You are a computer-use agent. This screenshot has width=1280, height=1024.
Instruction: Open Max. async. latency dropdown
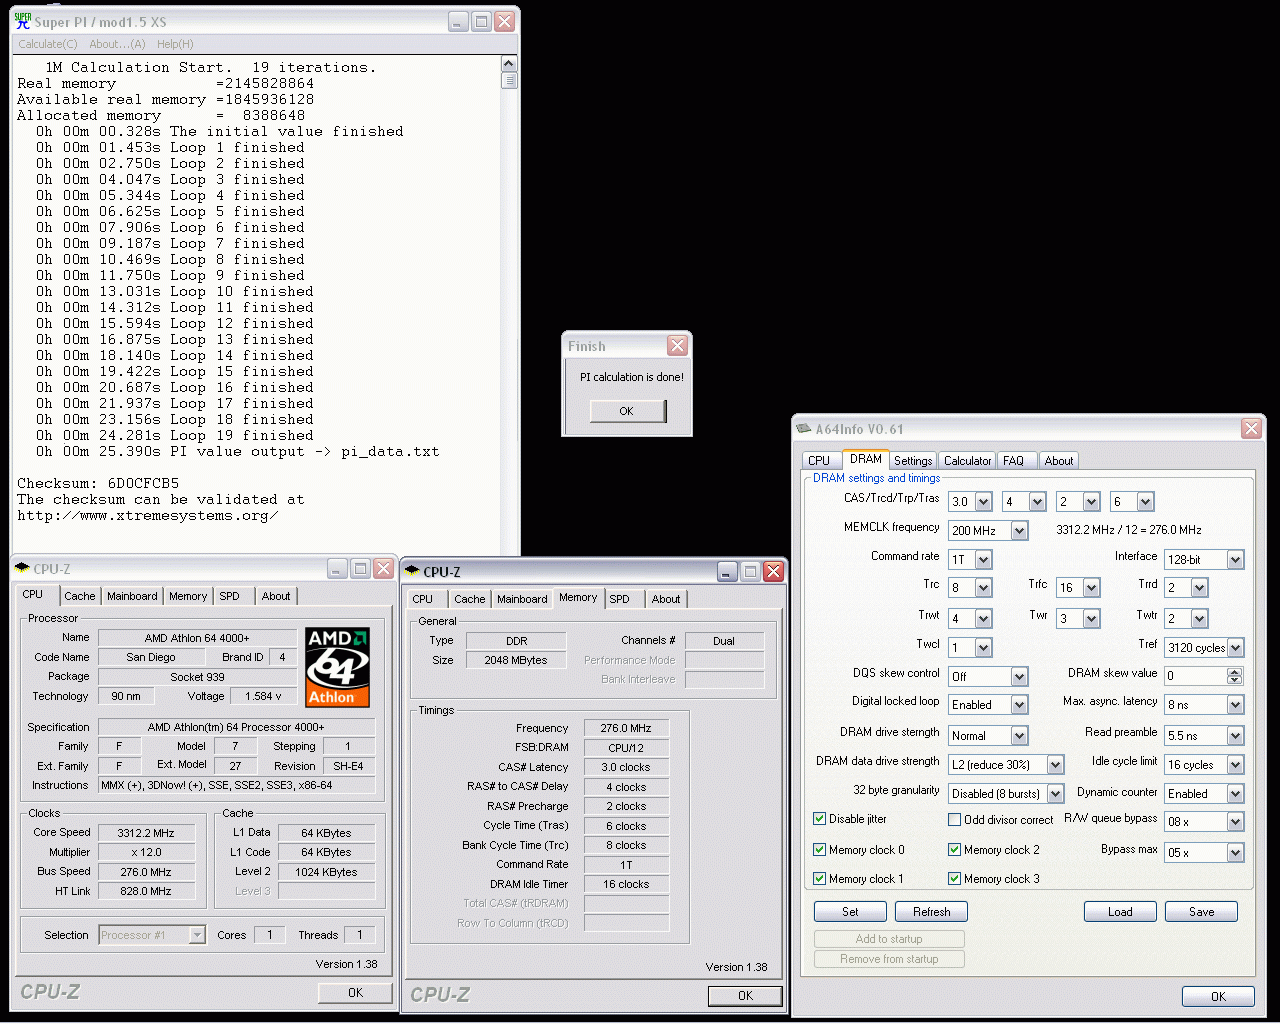1235,705
